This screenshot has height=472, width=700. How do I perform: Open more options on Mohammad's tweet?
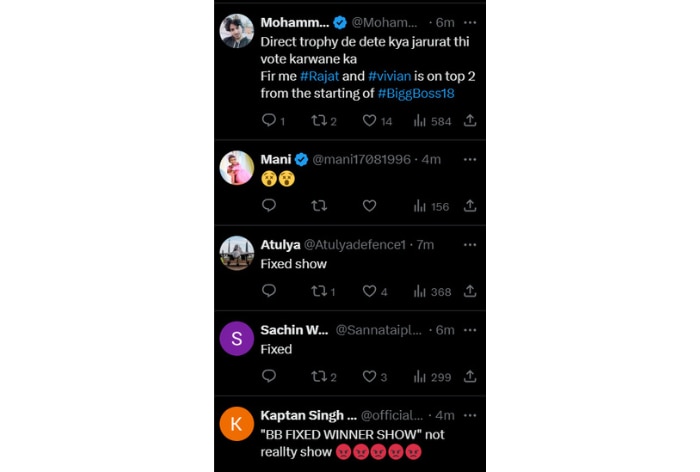point(470,22)
